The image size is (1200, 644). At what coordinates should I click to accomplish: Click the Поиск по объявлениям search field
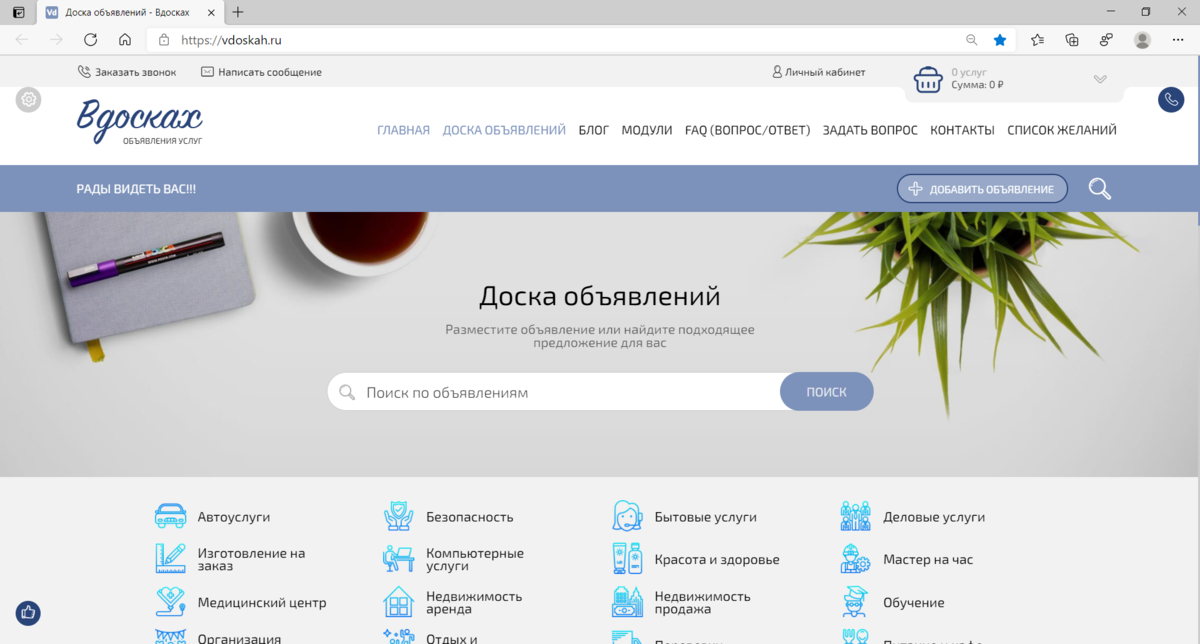point(554,392)
